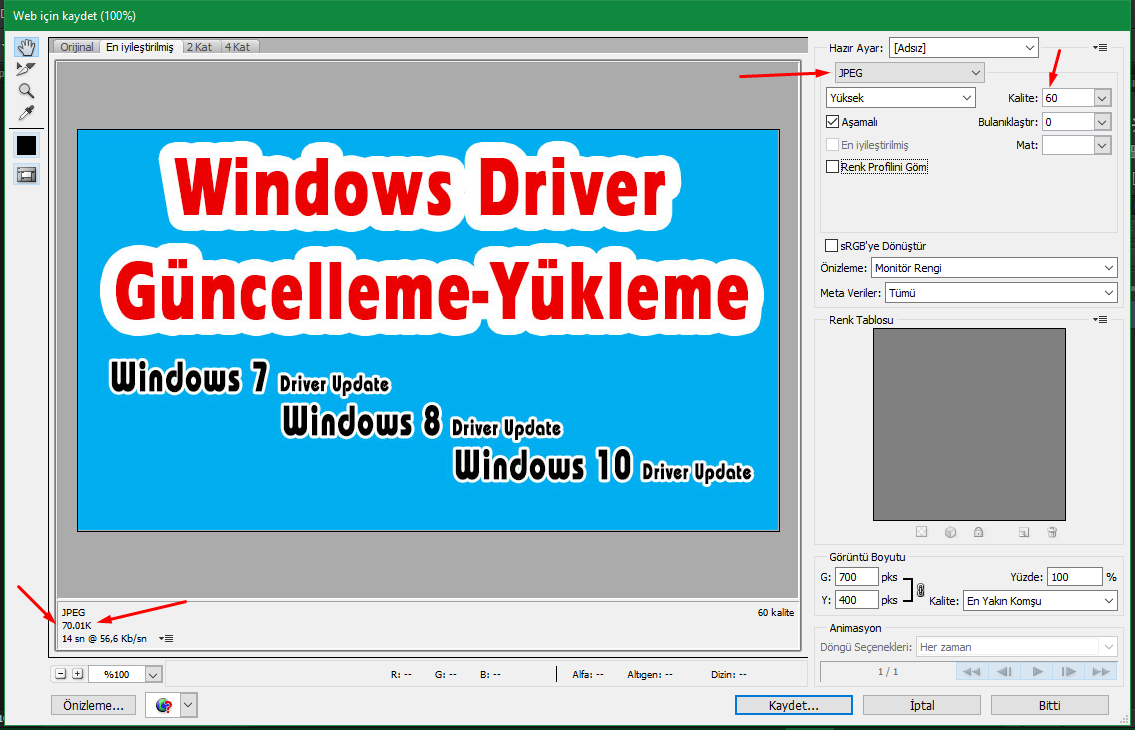This screenshot has height=730, width=1135.
Task: Go to the first animation frame
Action: 971,671
